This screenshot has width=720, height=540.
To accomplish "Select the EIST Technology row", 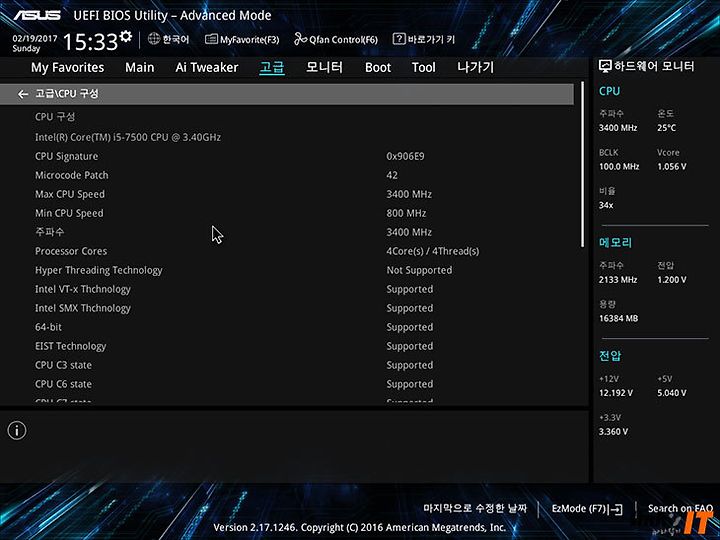I will coord(287,346).
